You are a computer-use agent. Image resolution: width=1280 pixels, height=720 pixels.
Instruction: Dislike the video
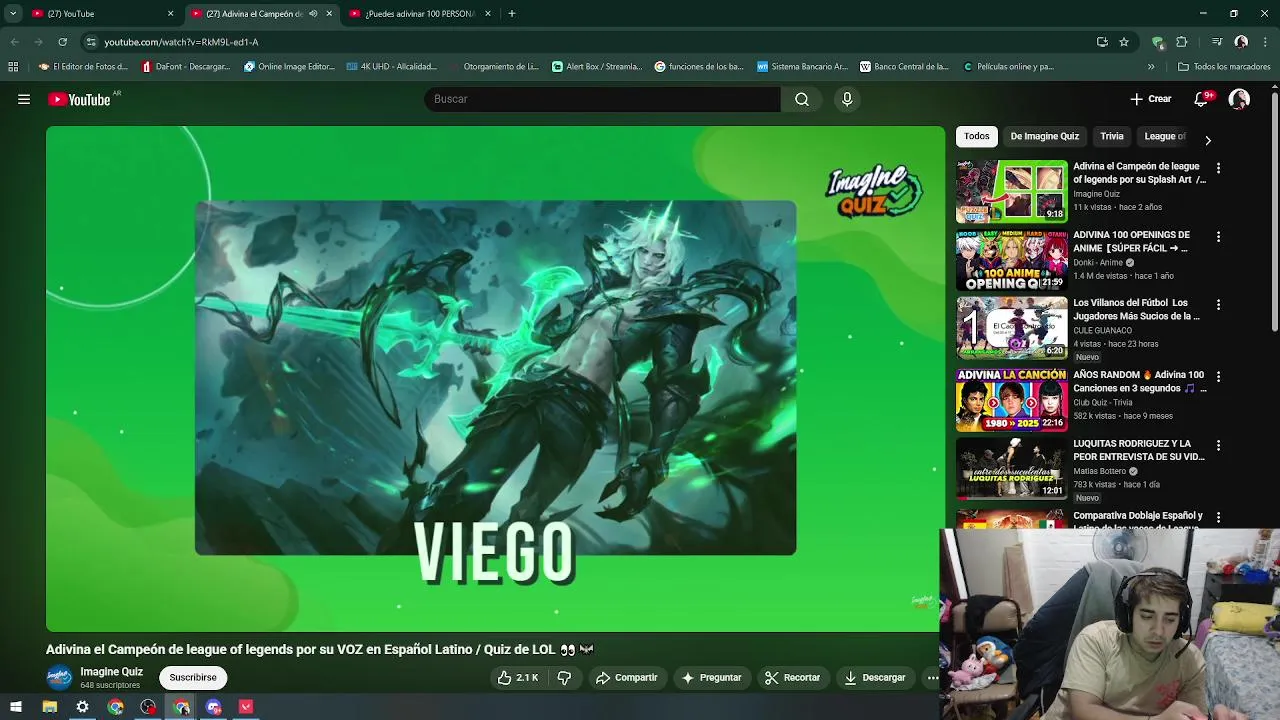564,677
